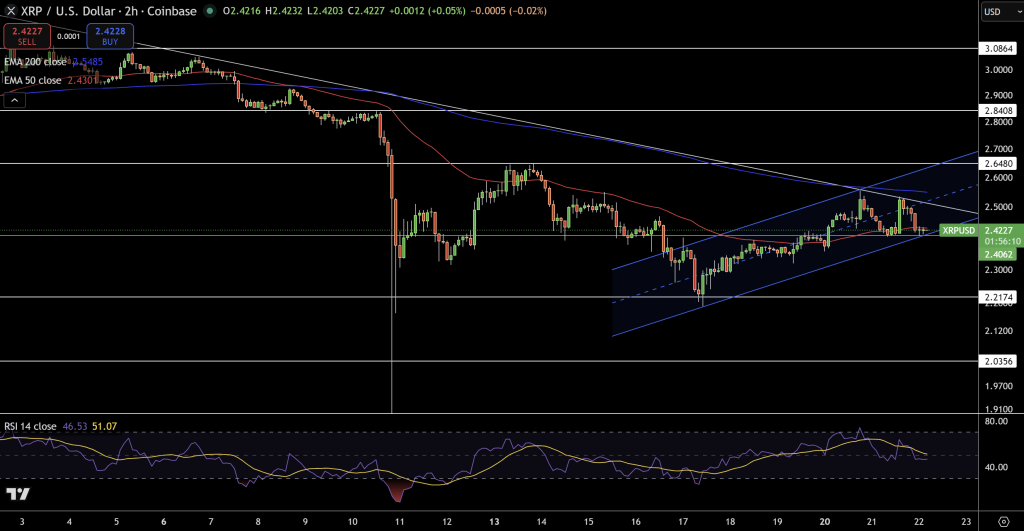Screen dimensions: 1024x531
Task: Click the 2.0356 price level label
Action: (x=1000, y=361)
